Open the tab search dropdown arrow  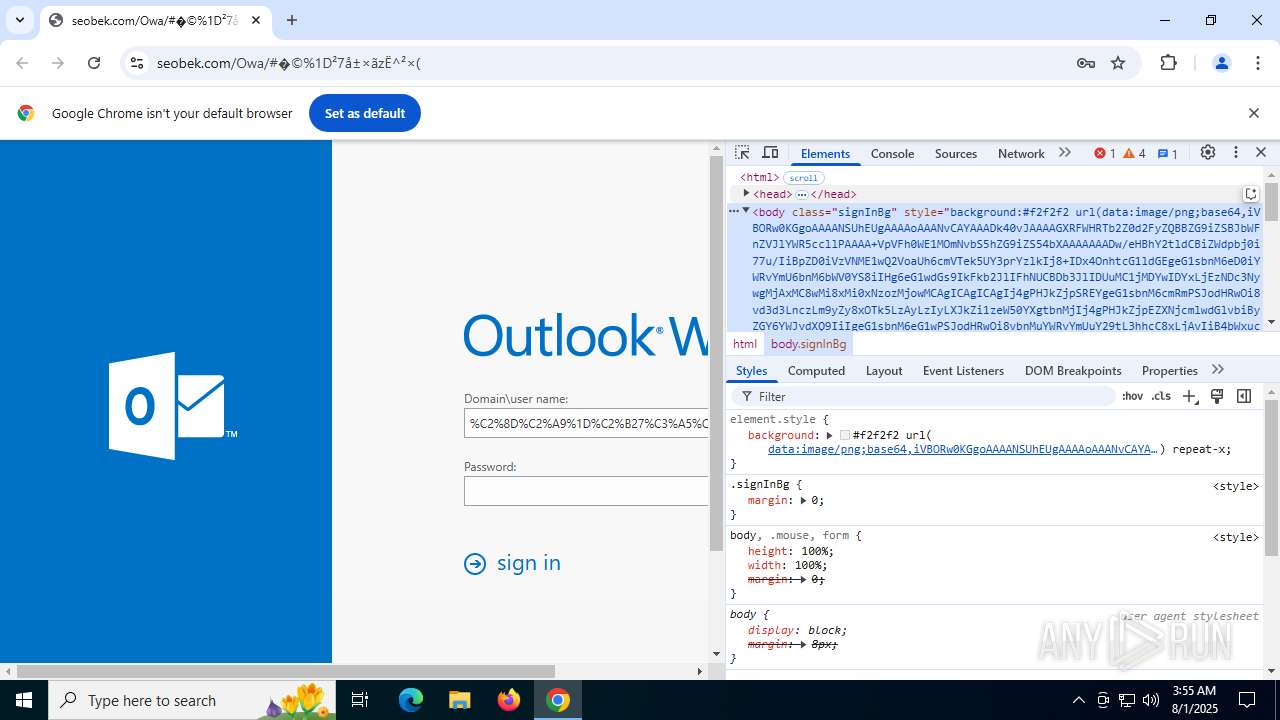coord(19,20)
